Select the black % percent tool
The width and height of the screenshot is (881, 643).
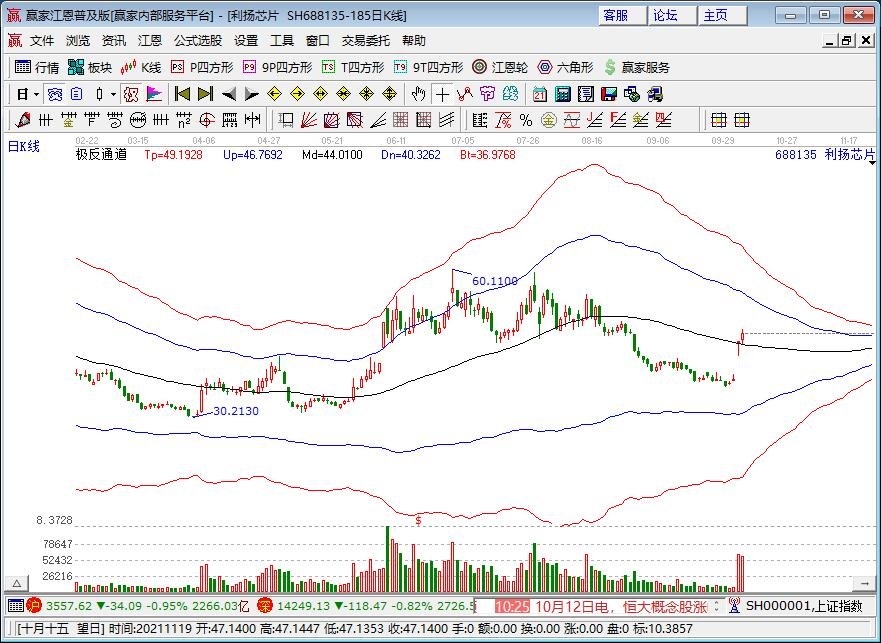(526, 120)
